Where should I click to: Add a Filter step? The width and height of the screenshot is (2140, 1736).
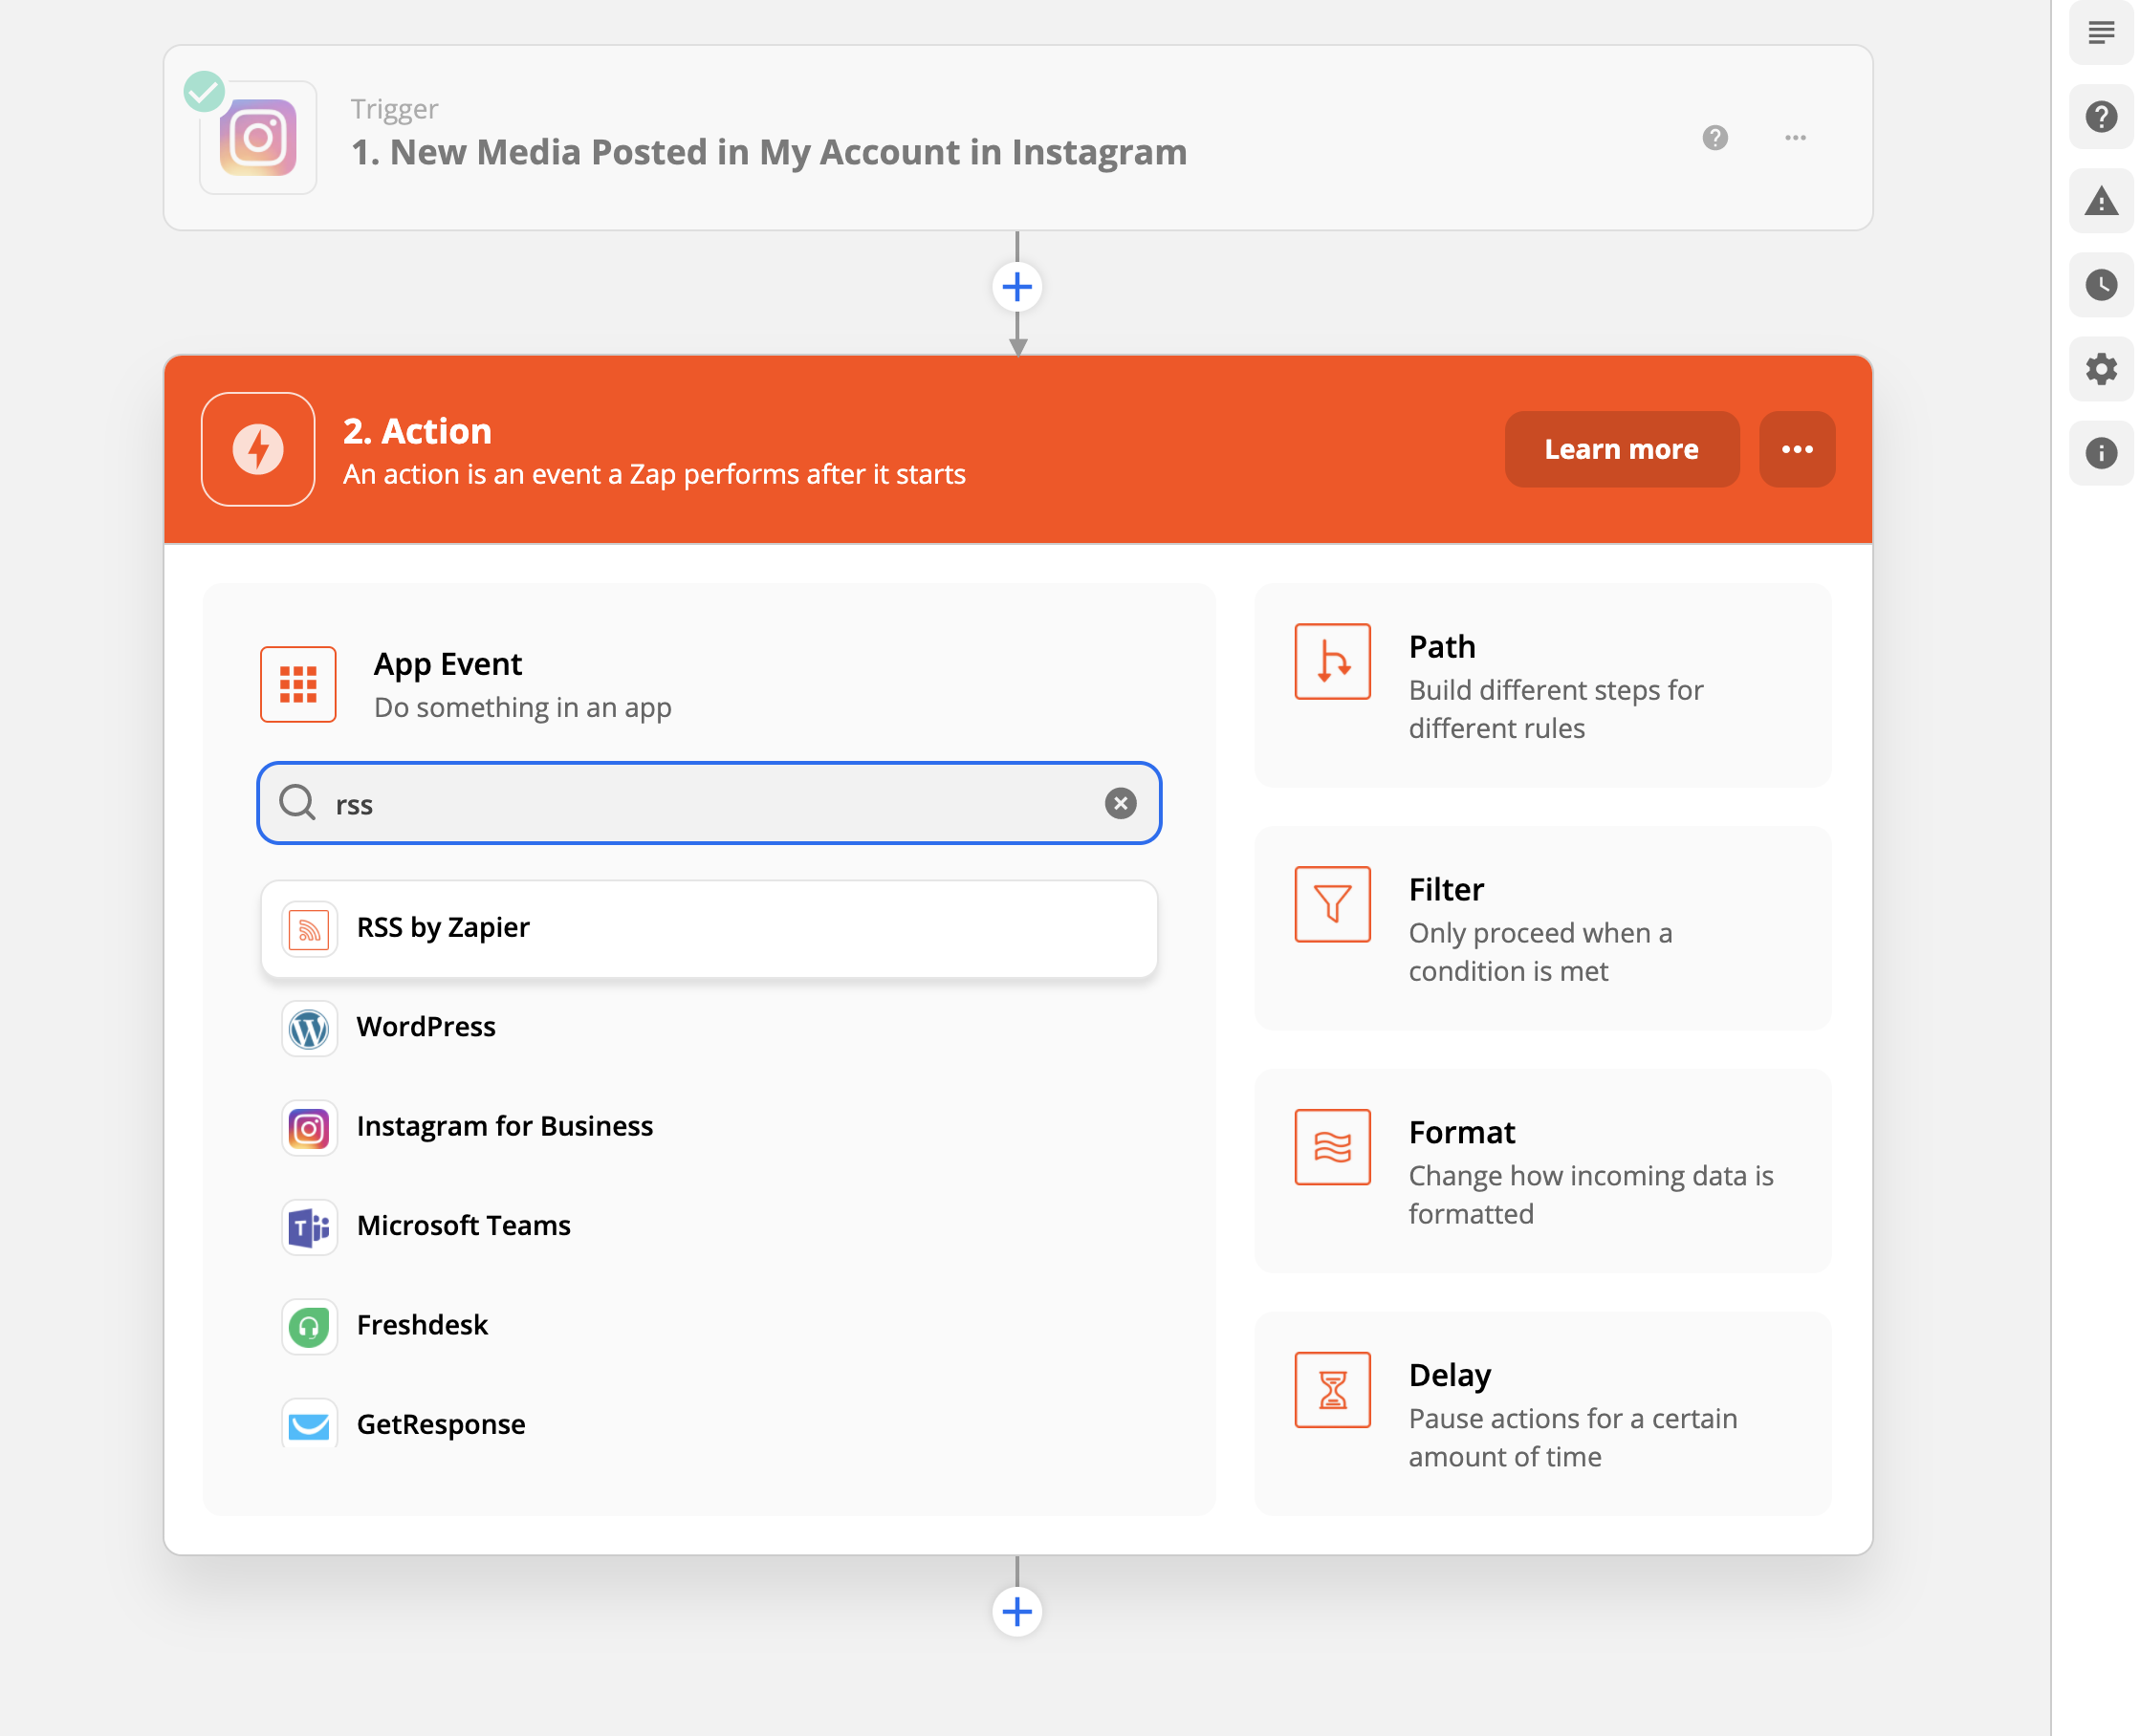(x=1543, y=929)
